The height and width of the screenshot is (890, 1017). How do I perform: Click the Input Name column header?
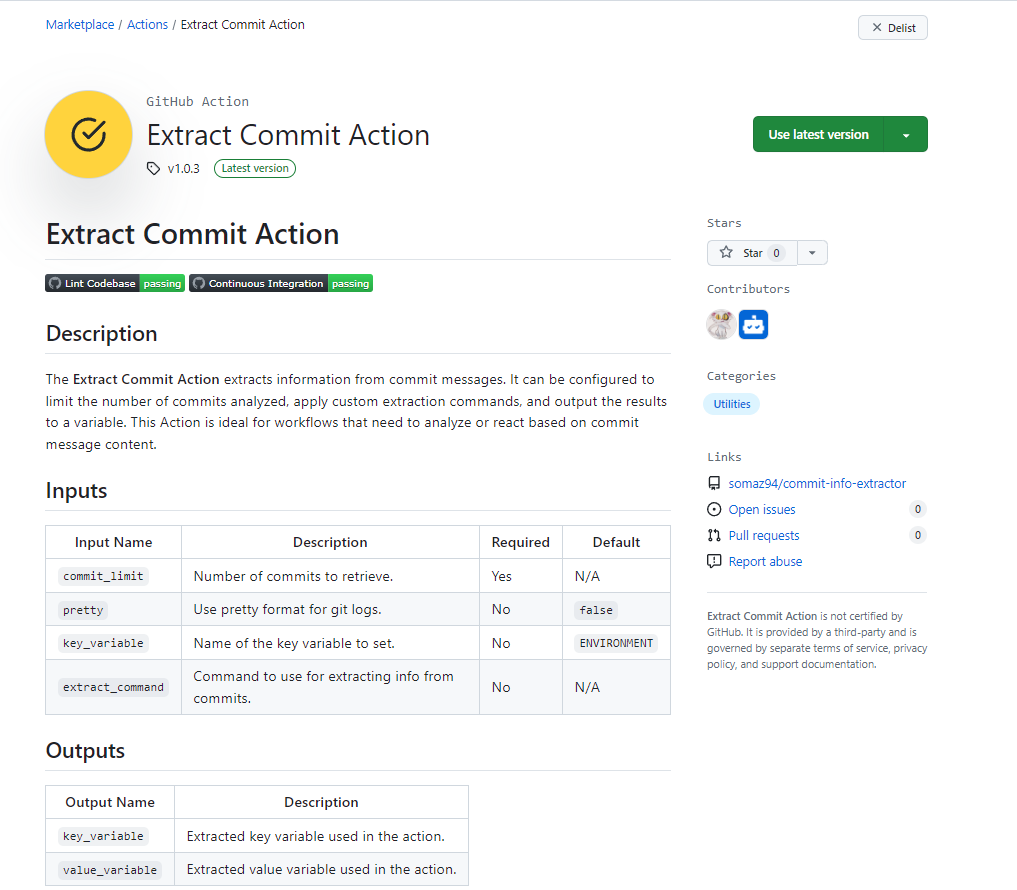click(114, 542)
